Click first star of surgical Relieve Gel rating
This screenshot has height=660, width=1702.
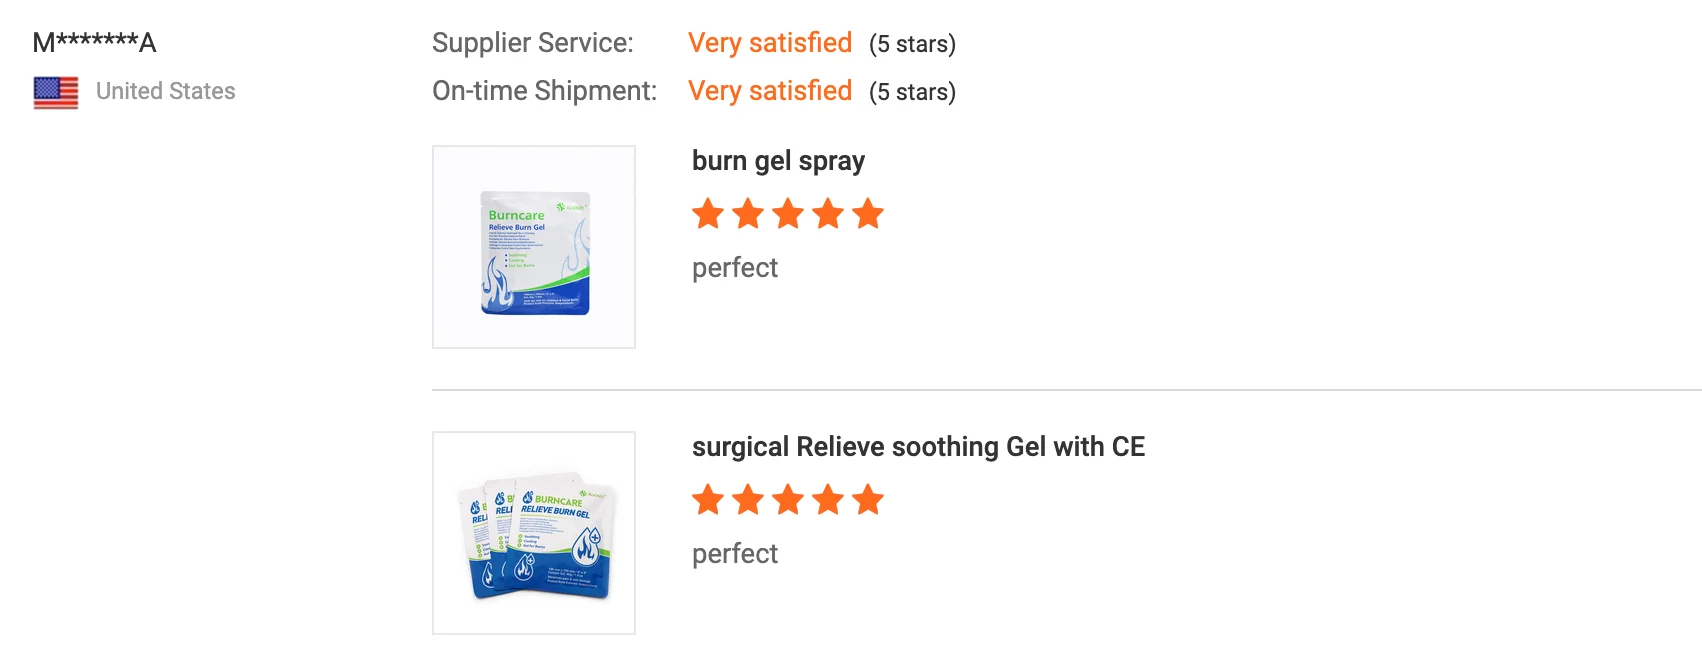tap(708, 499)
